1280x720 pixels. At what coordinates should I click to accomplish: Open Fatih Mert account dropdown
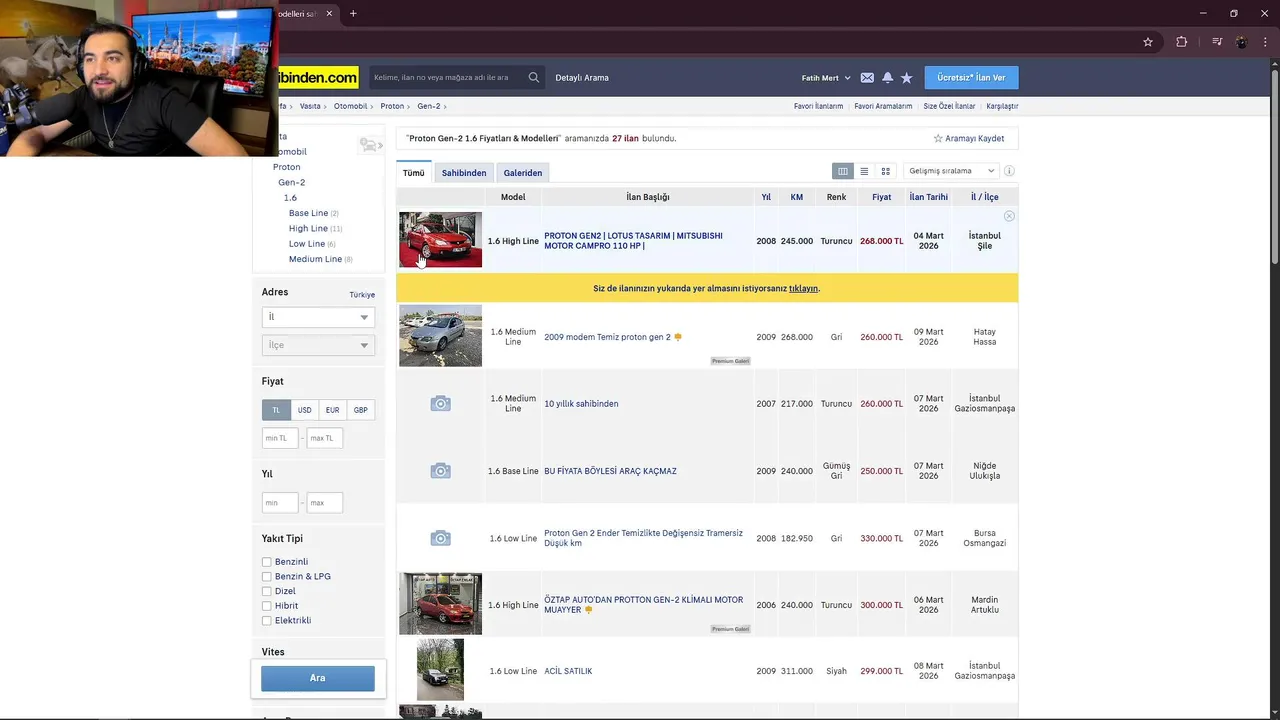[826, 77]
